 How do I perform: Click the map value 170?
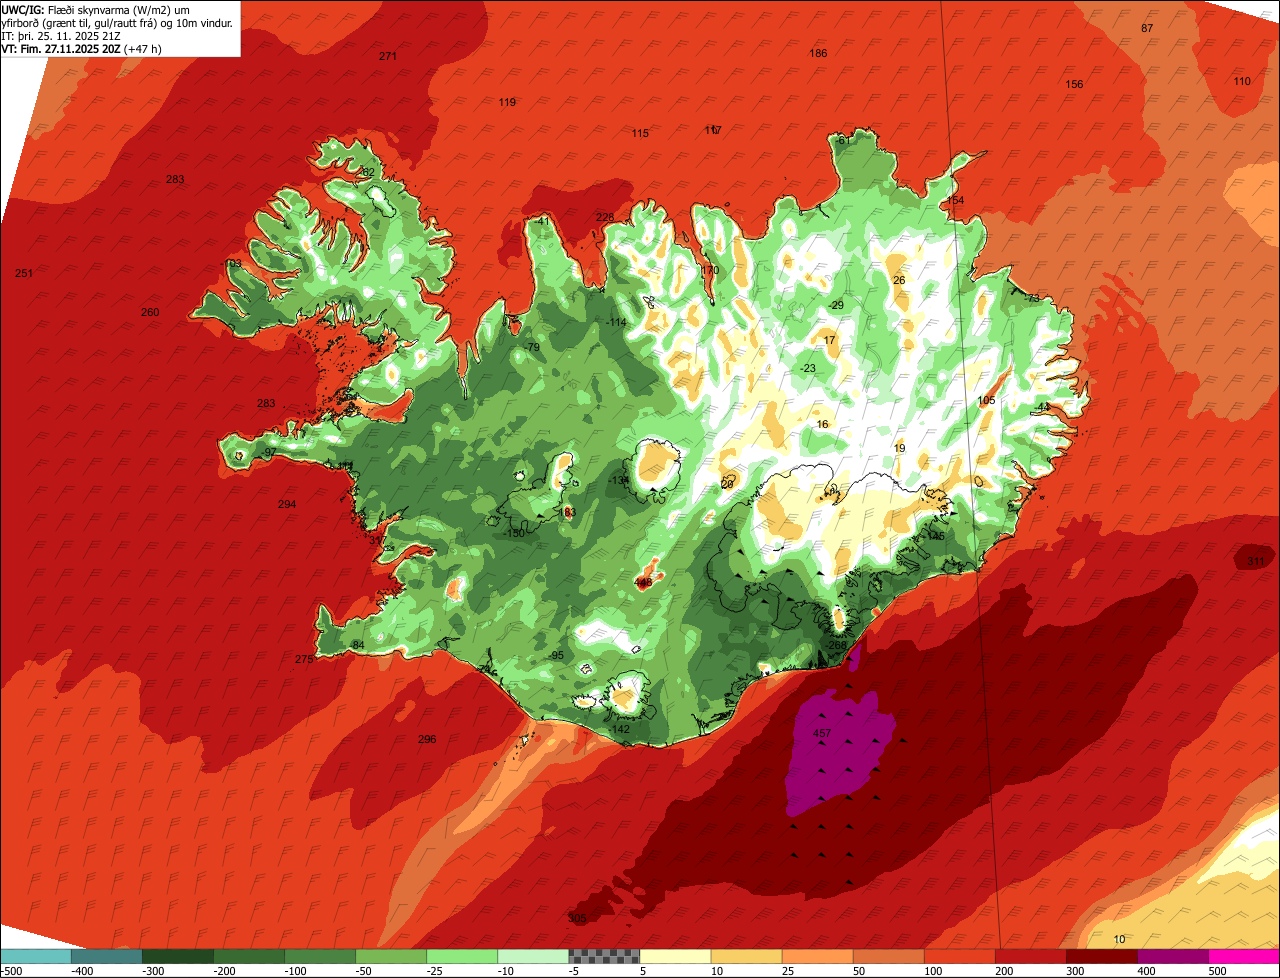click(x=710, y=270)
